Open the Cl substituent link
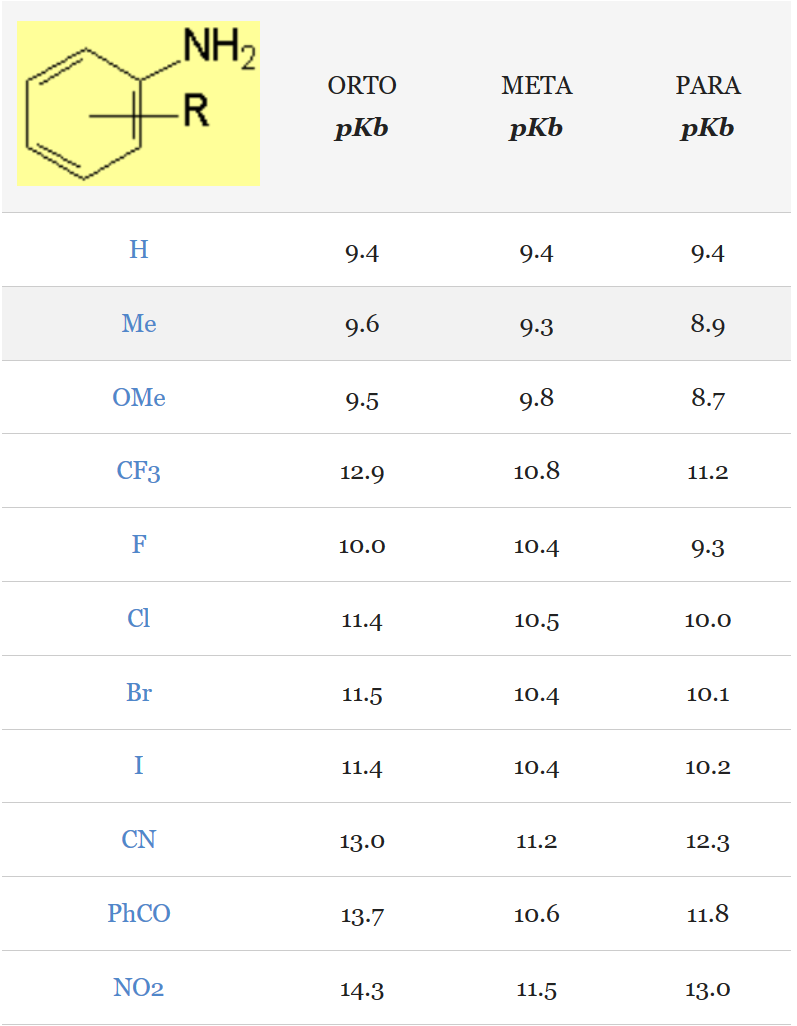 pos(139,618)
